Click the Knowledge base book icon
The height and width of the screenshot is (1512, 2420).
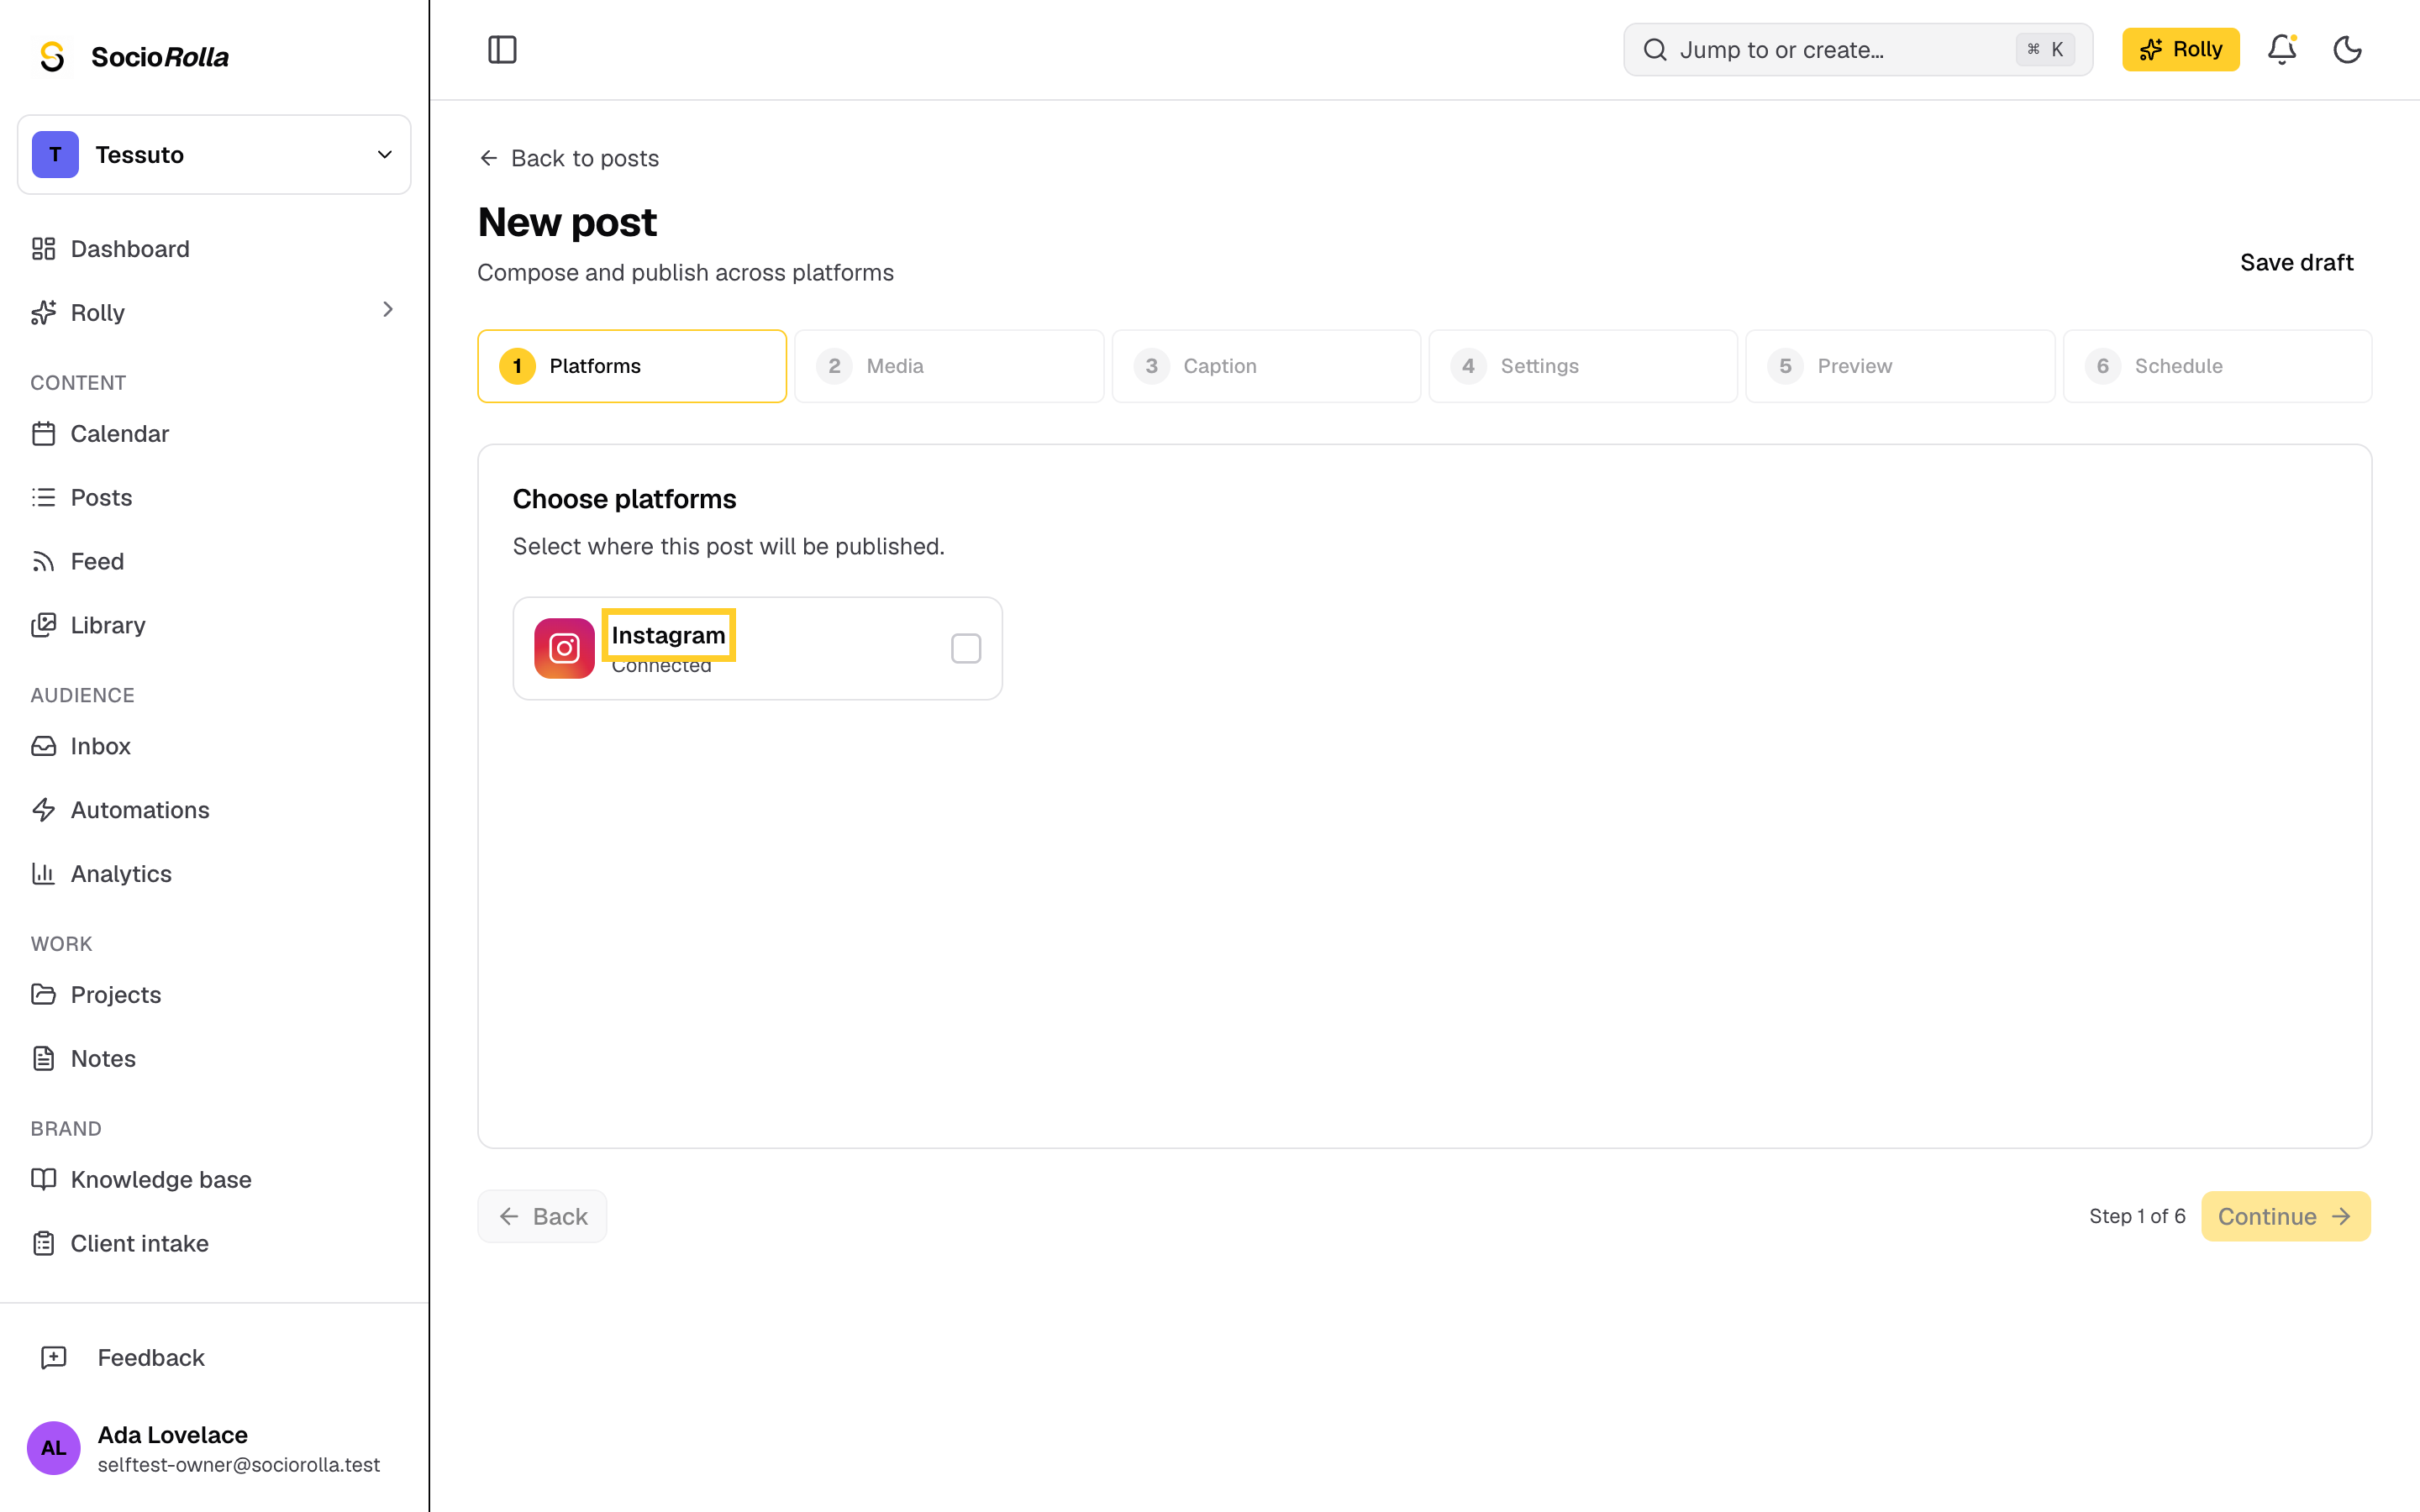(44, 1179)
